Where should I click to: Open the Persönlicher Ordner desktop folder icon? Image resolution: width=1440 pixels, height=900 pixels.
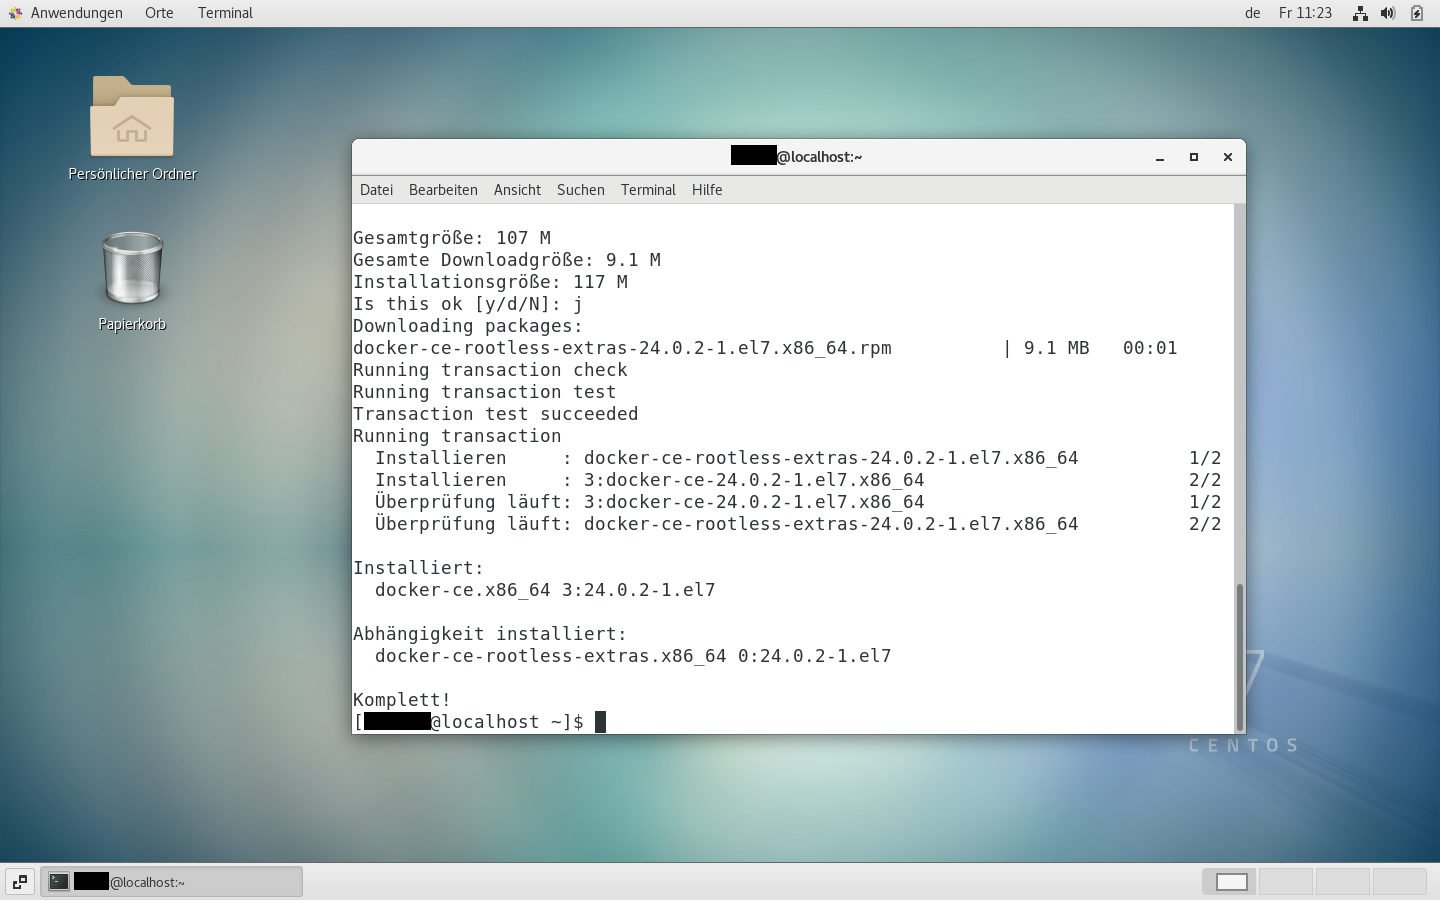pyautogui.click(x=132, y=117)
